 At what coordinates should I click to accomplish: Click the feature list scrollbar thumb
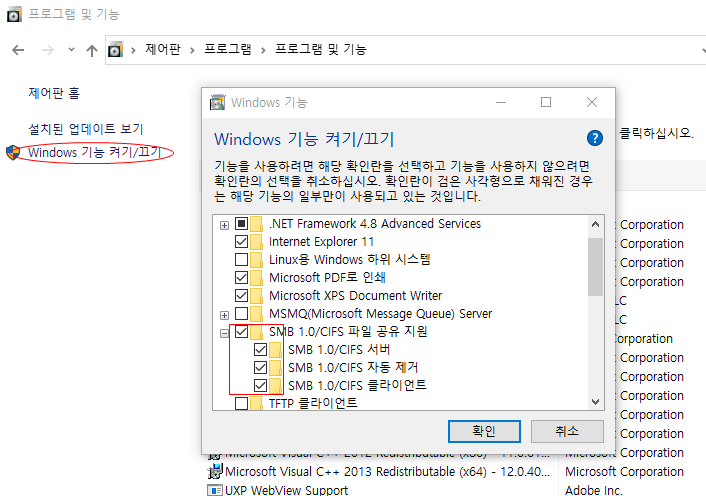click(x=595, y=266)
